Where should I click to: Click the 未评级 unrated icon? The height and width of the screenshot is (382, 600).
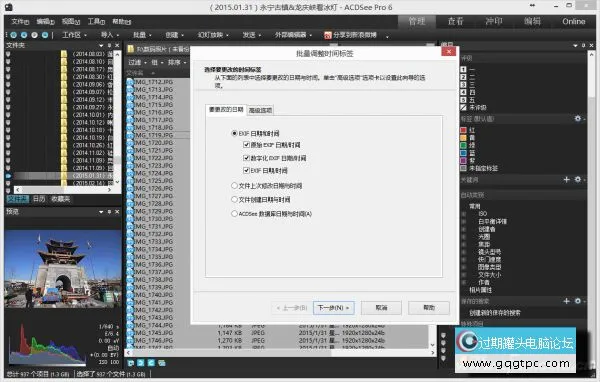tap(463, 108)
